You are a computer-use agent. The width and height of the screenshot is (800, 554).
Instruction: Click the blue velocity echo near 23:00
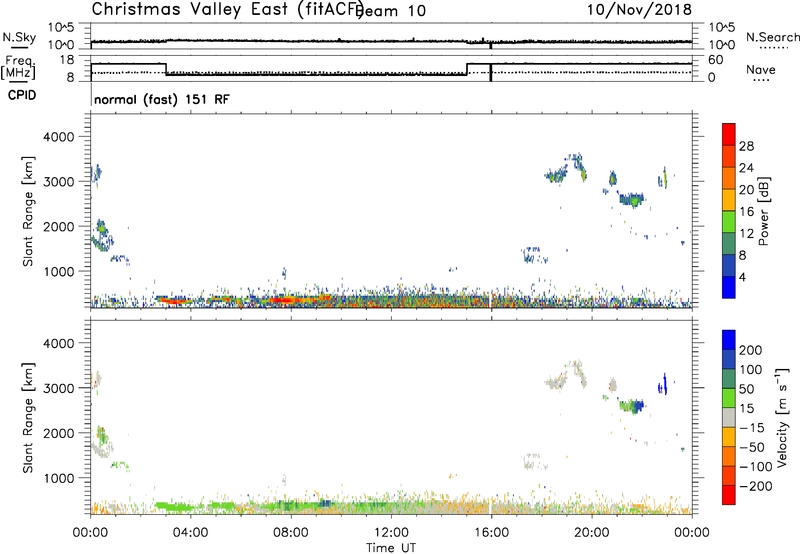663,385
